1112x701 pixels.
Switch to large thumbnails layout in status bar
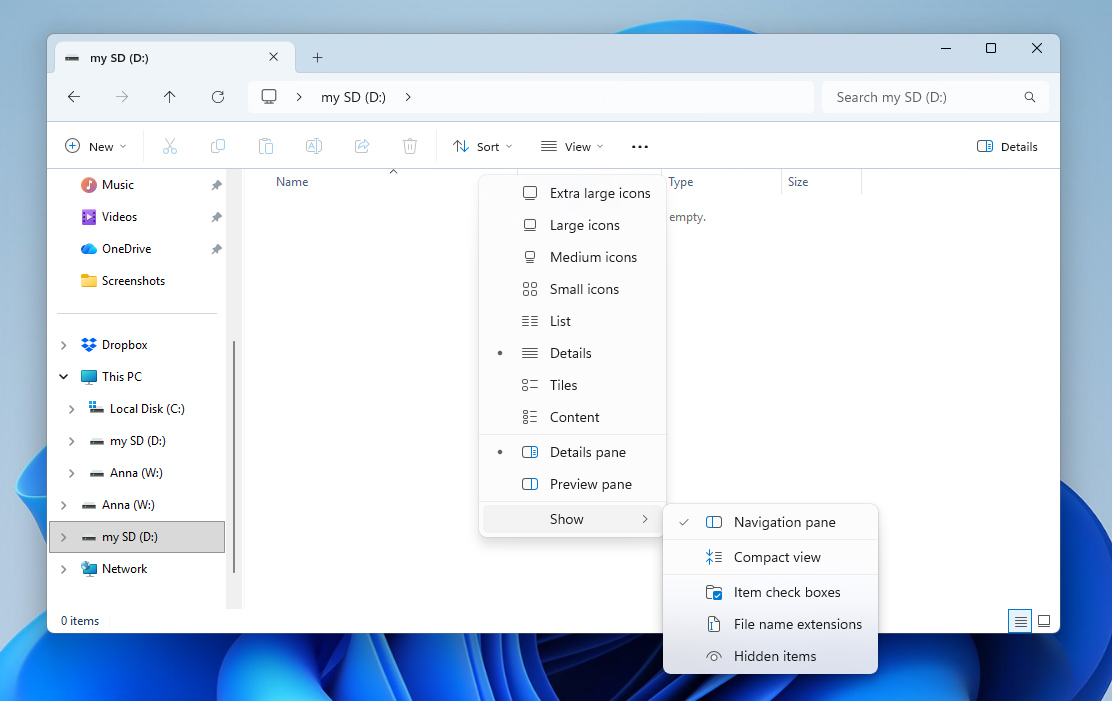1044,622
